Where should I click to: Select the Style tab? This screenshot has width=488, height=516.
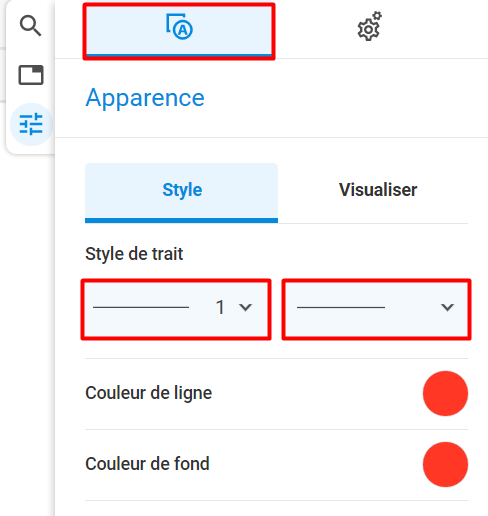(x=181, y=193)
